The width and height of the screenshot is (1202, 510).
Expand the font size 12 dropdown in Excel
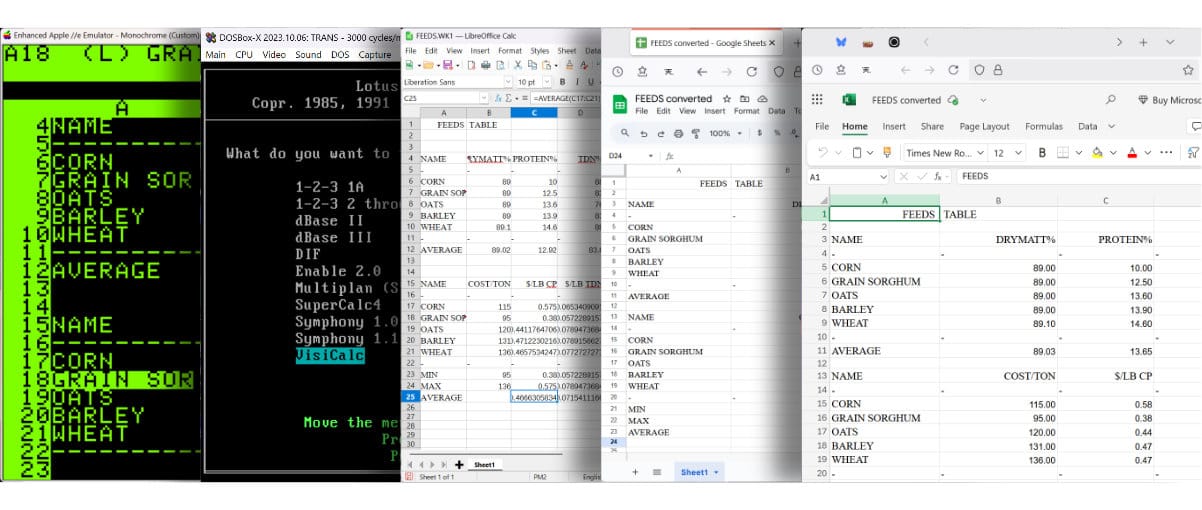(1017, 153)
